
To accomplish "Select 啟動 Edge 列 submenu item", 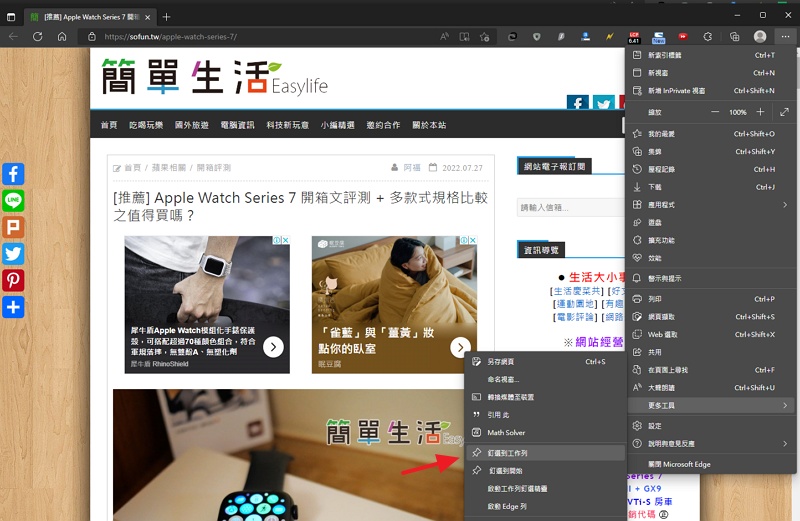I will pyautogui.click(x=545, y=507).
